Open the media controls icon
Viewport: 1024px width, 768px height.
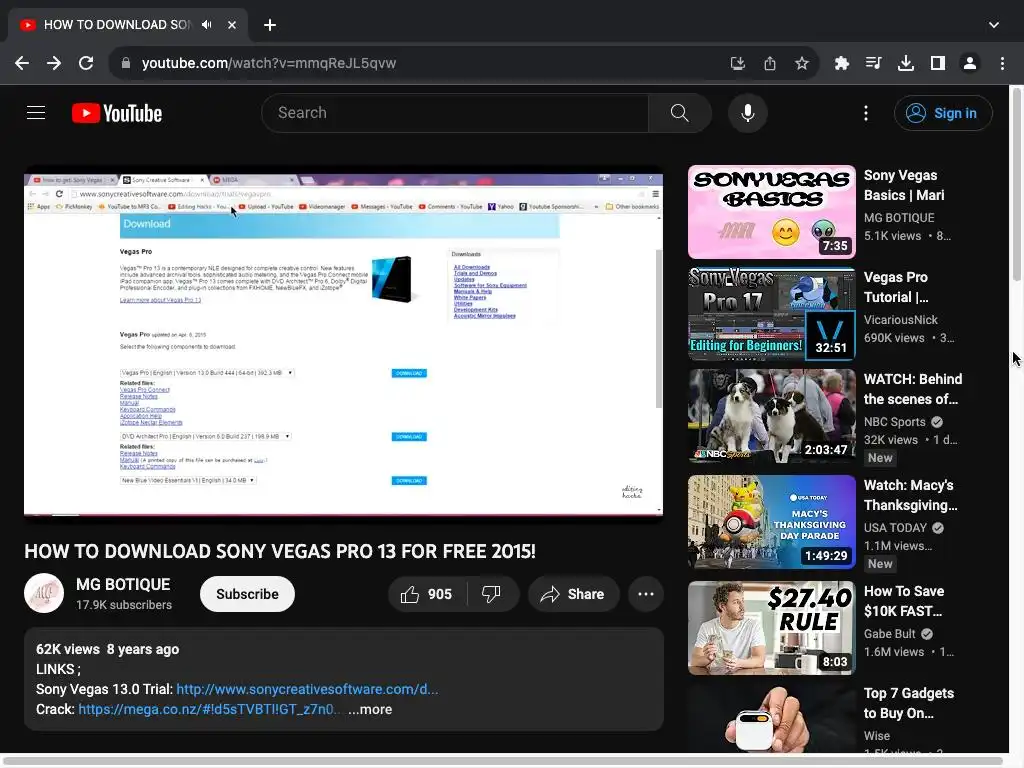[874, 63]
